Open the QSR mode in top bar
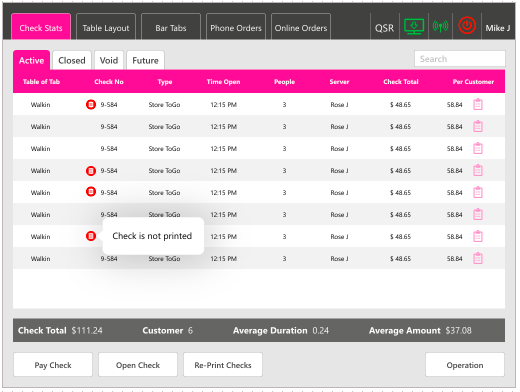The image size is (520, 392). pyautogui.click(x=384, y=28)
